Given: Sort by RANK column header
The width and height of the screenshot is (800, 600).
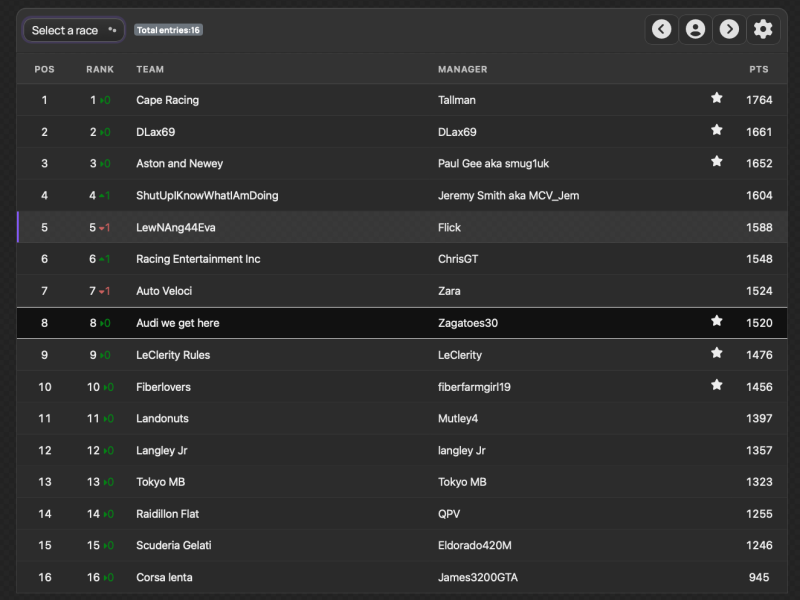Looking at the screenshot, I should (x=100, y=69).
